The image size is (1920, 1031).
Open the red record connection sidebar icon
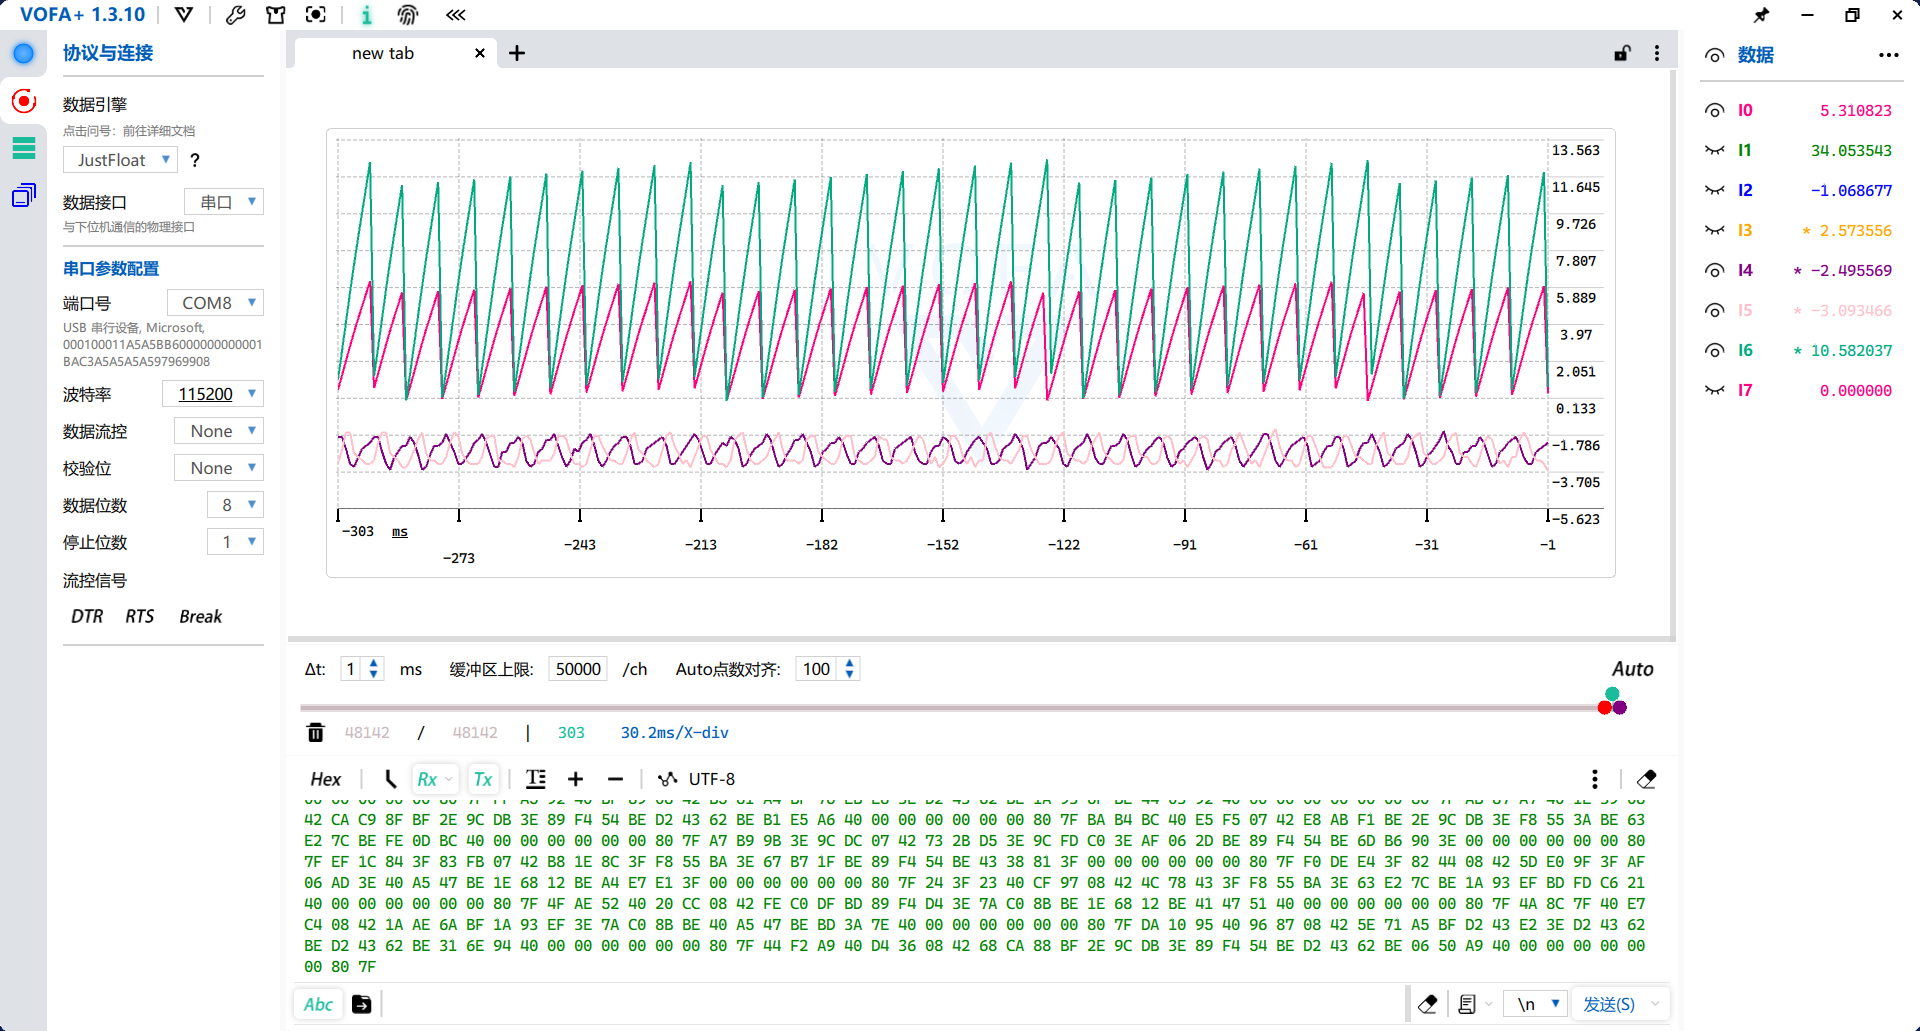click(x=23, y=100)
